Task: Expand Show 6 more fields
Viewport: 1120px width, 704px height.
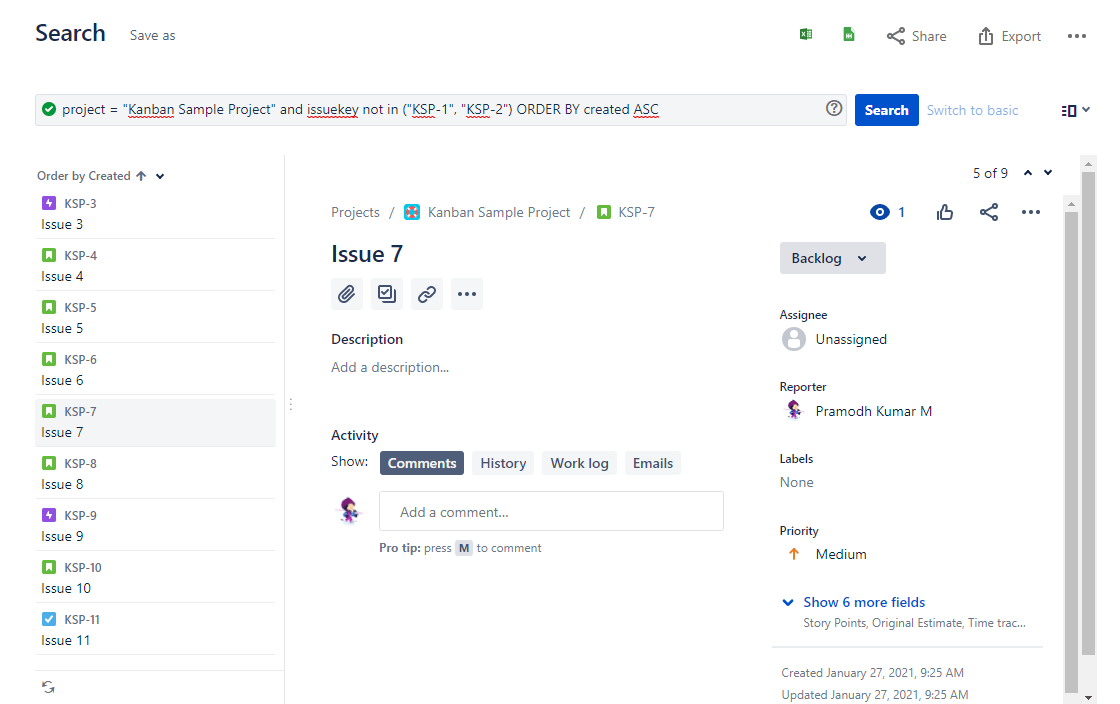Action: 863,602
